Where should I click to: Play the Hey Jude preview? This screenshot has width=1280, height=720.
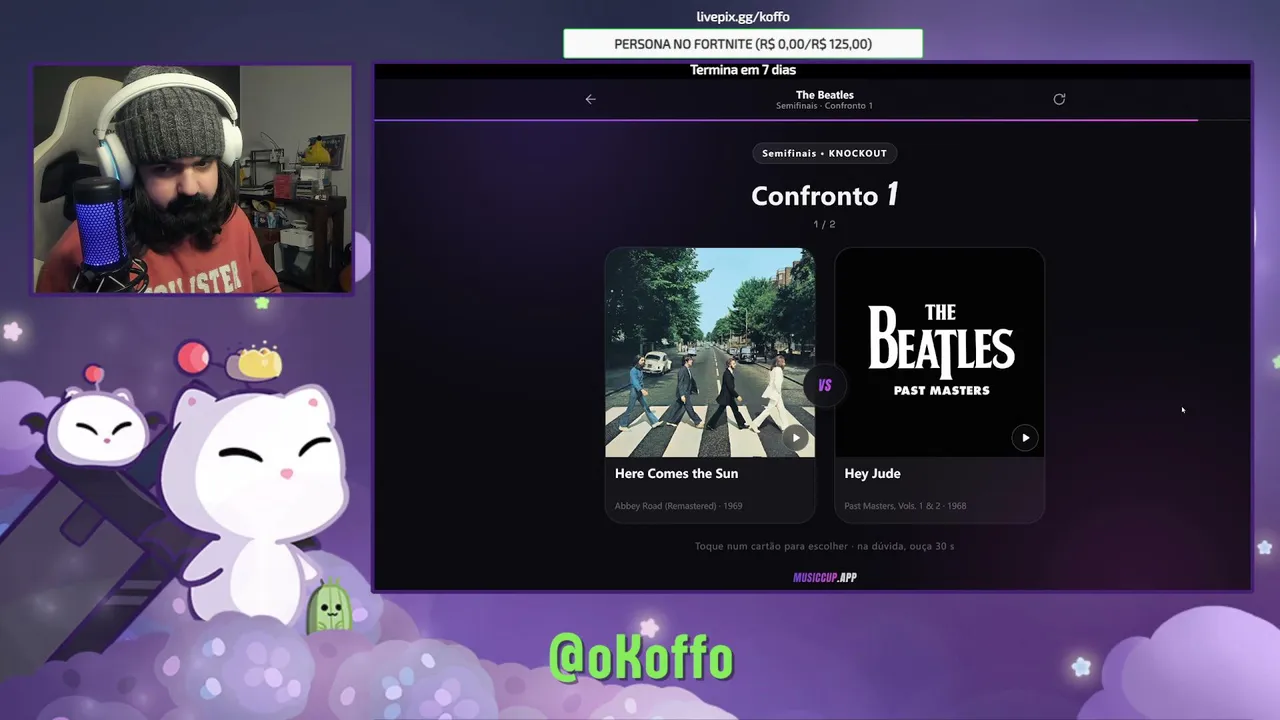tap(1025, 437)
